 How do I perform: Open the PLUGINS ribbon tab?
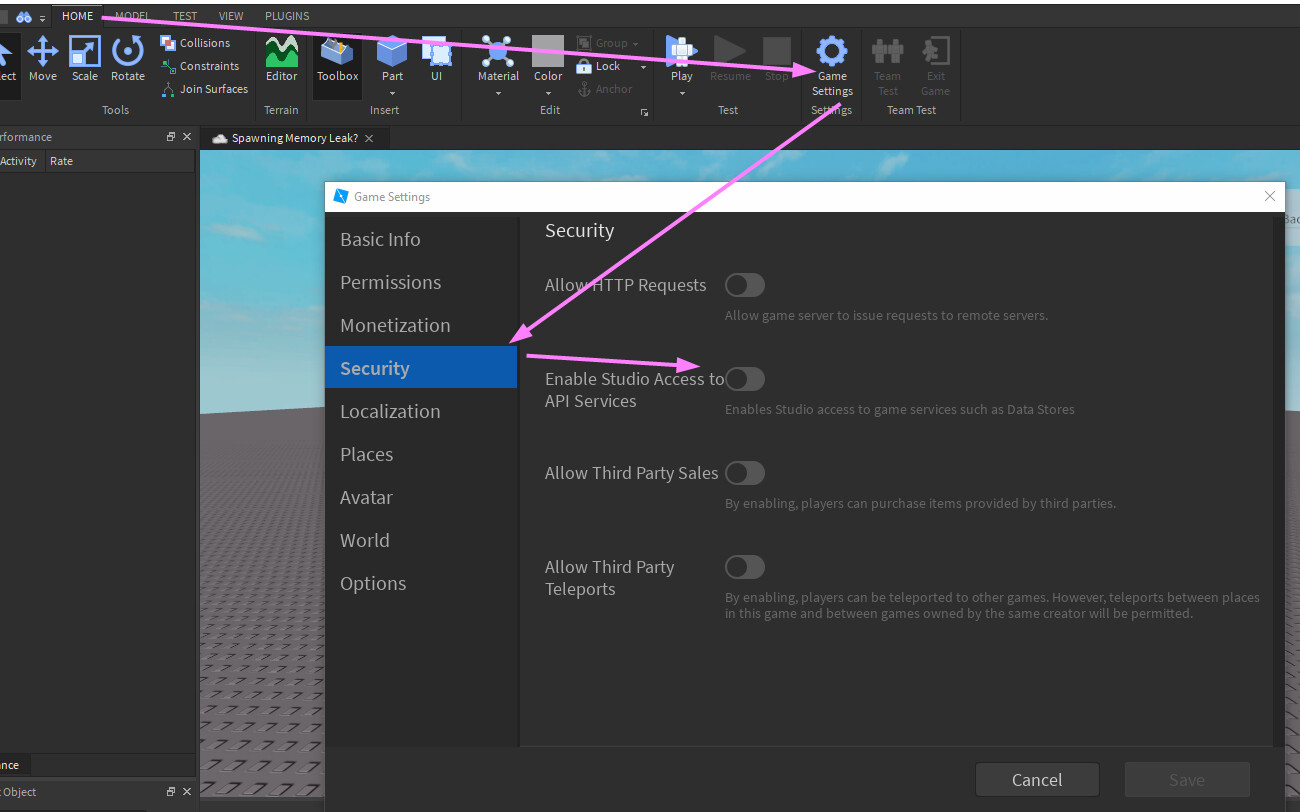tap(287, 15)
